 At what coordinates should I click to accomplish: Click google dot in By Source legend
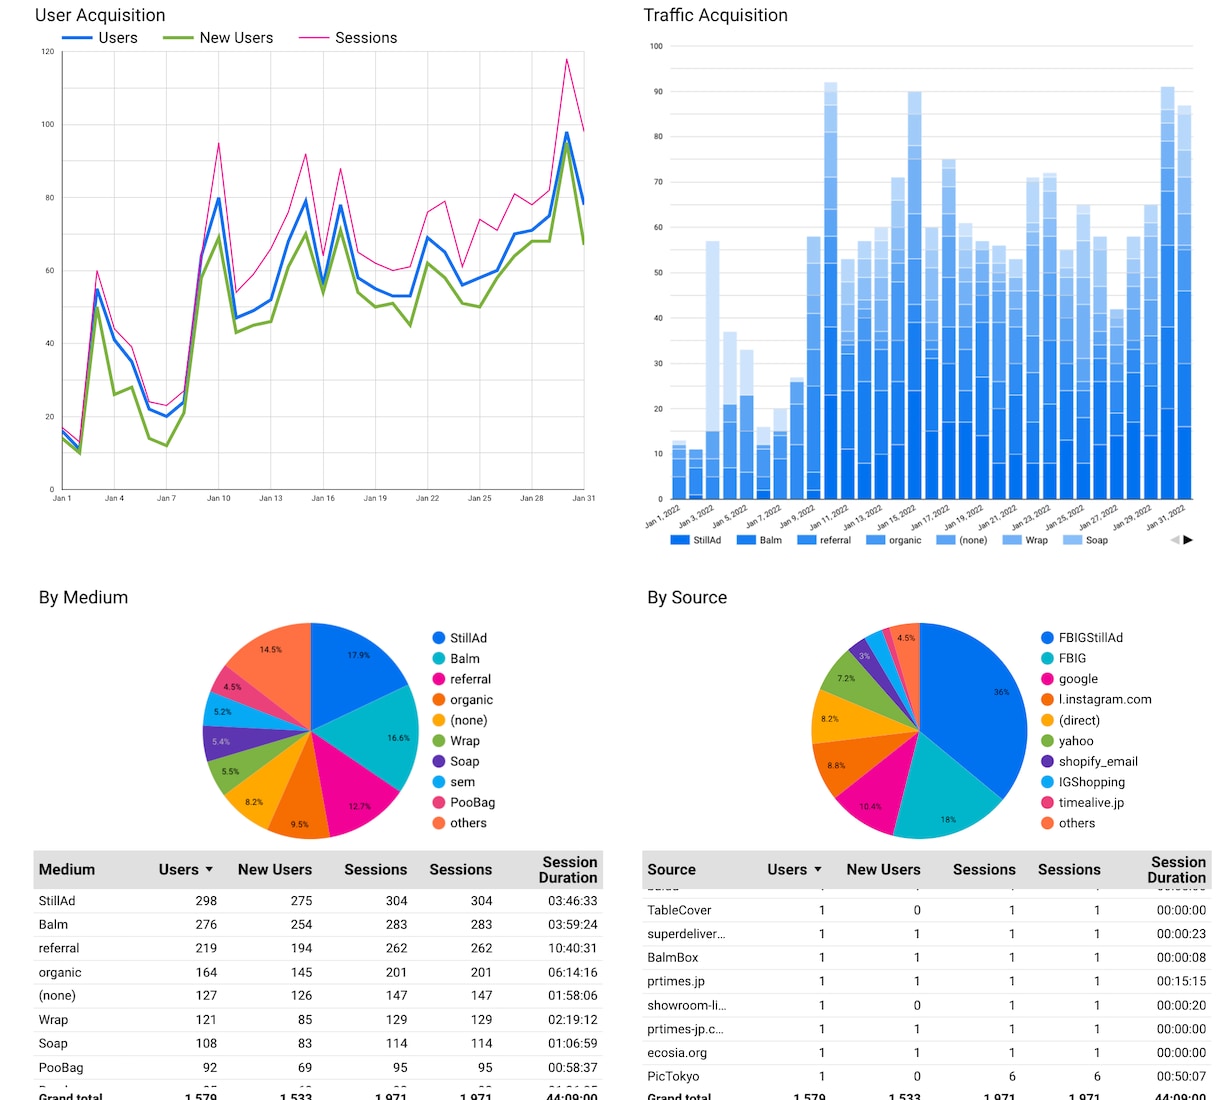[1047, 679]
